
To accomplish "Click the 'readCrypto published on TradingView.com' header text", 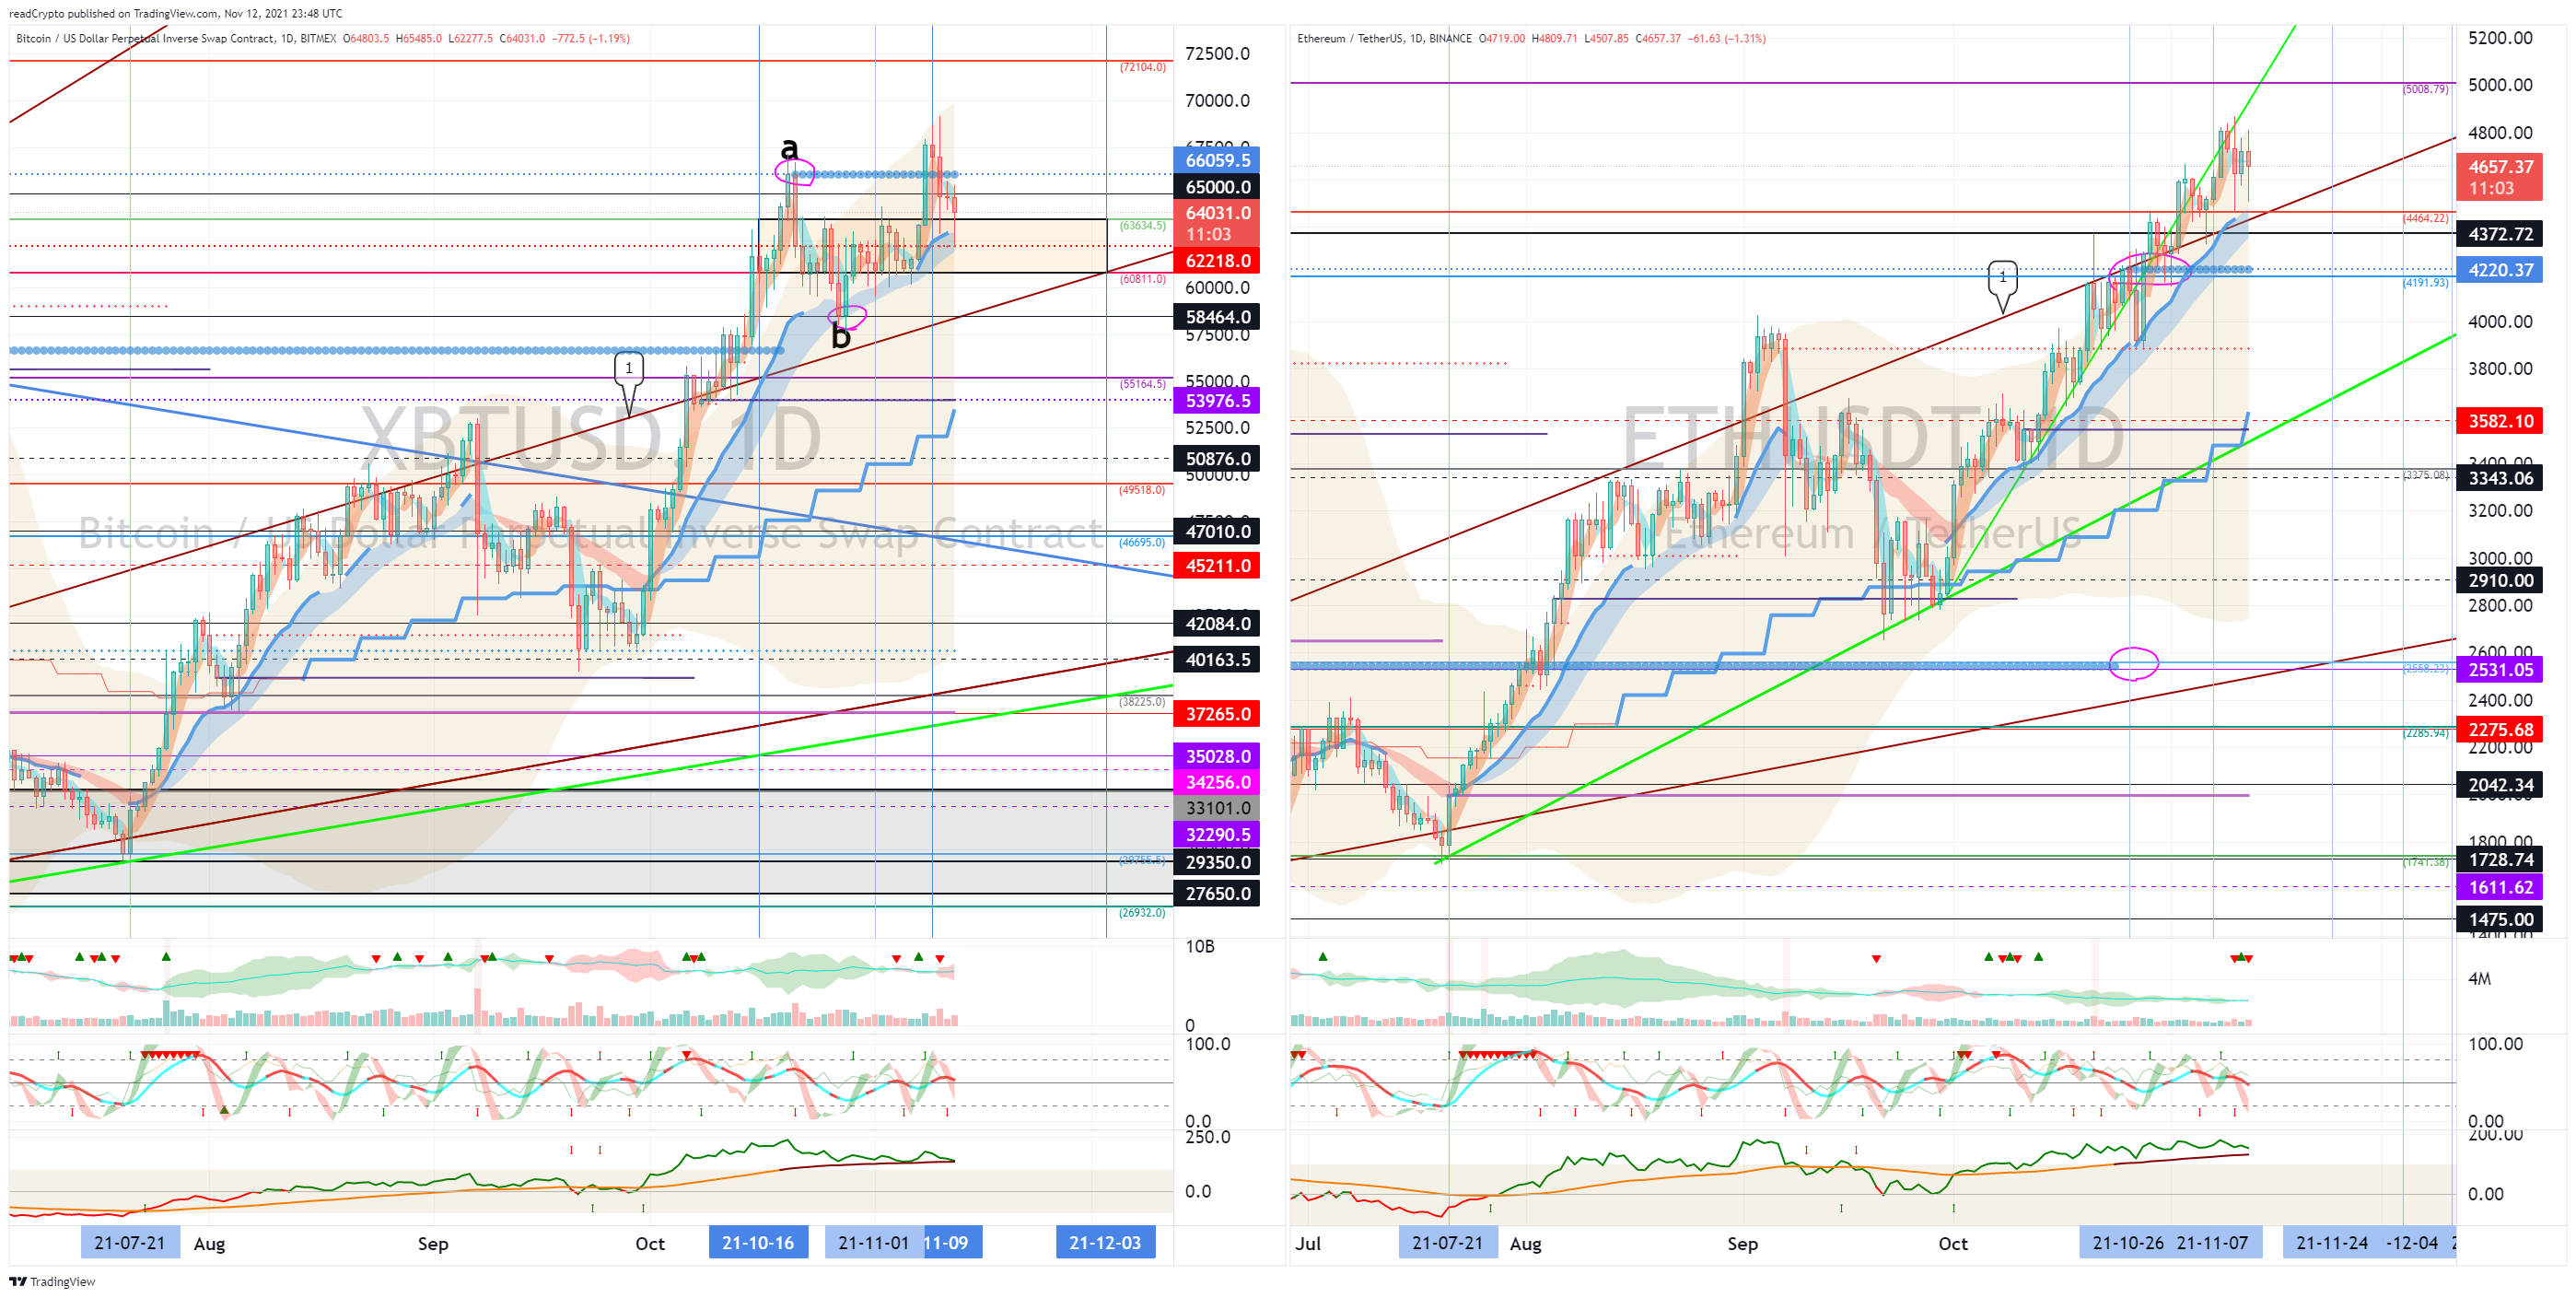I will coord(113,14).
